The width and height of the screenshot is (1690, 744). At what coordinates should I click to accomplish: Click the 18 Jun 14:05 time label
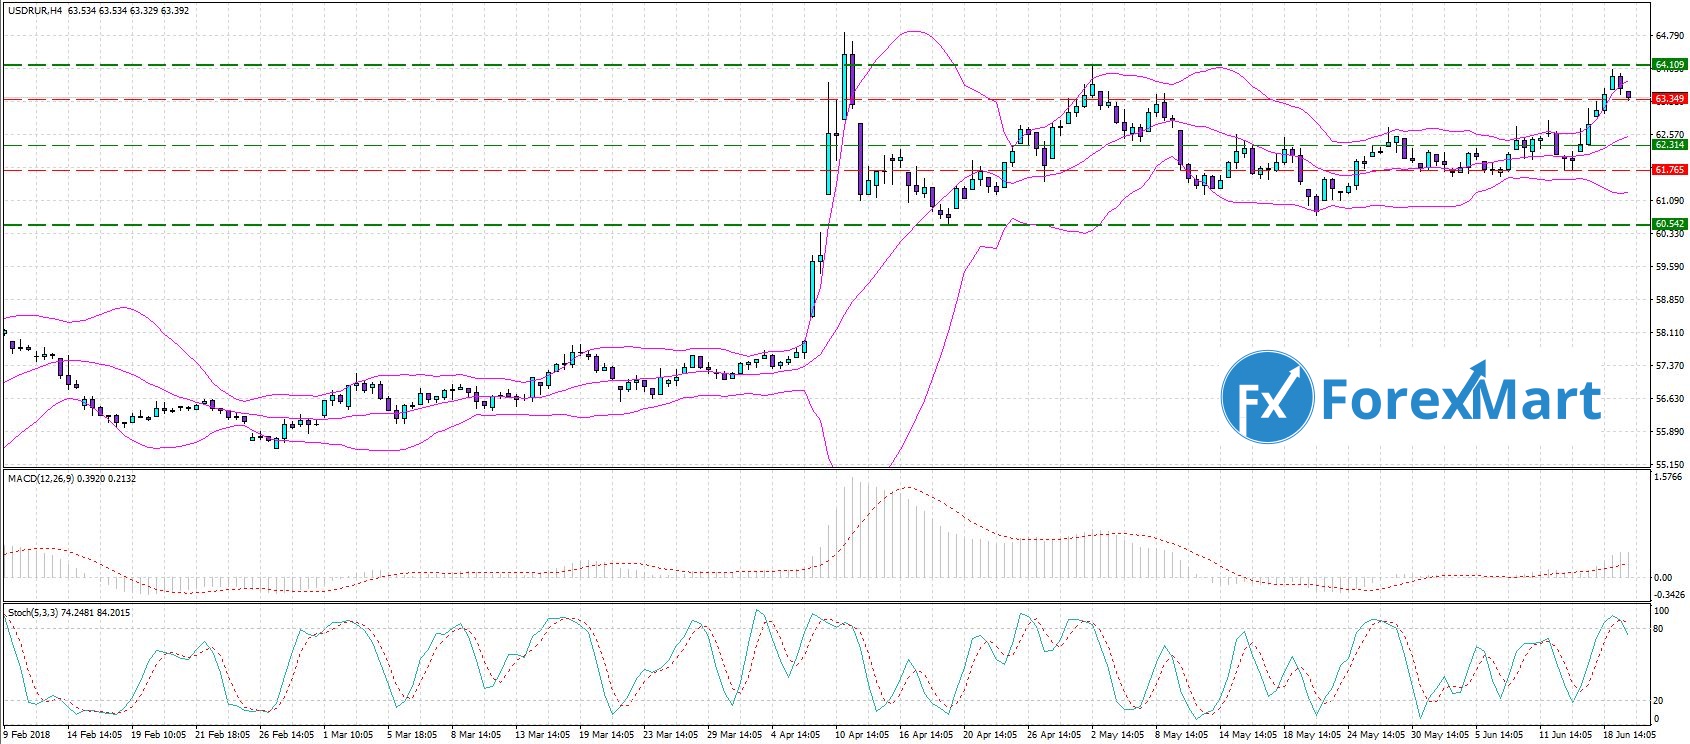[1631, 735]
